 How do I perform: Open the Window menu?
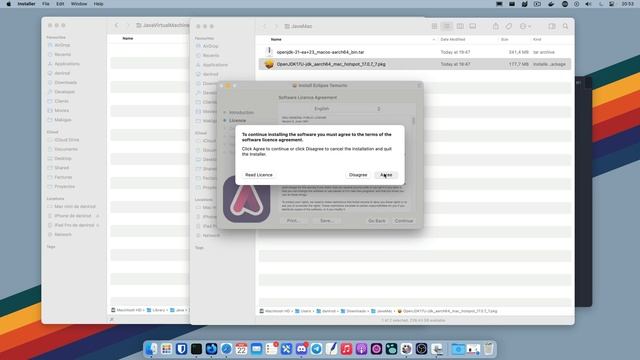pyautogui.click(x=79, y=4)
